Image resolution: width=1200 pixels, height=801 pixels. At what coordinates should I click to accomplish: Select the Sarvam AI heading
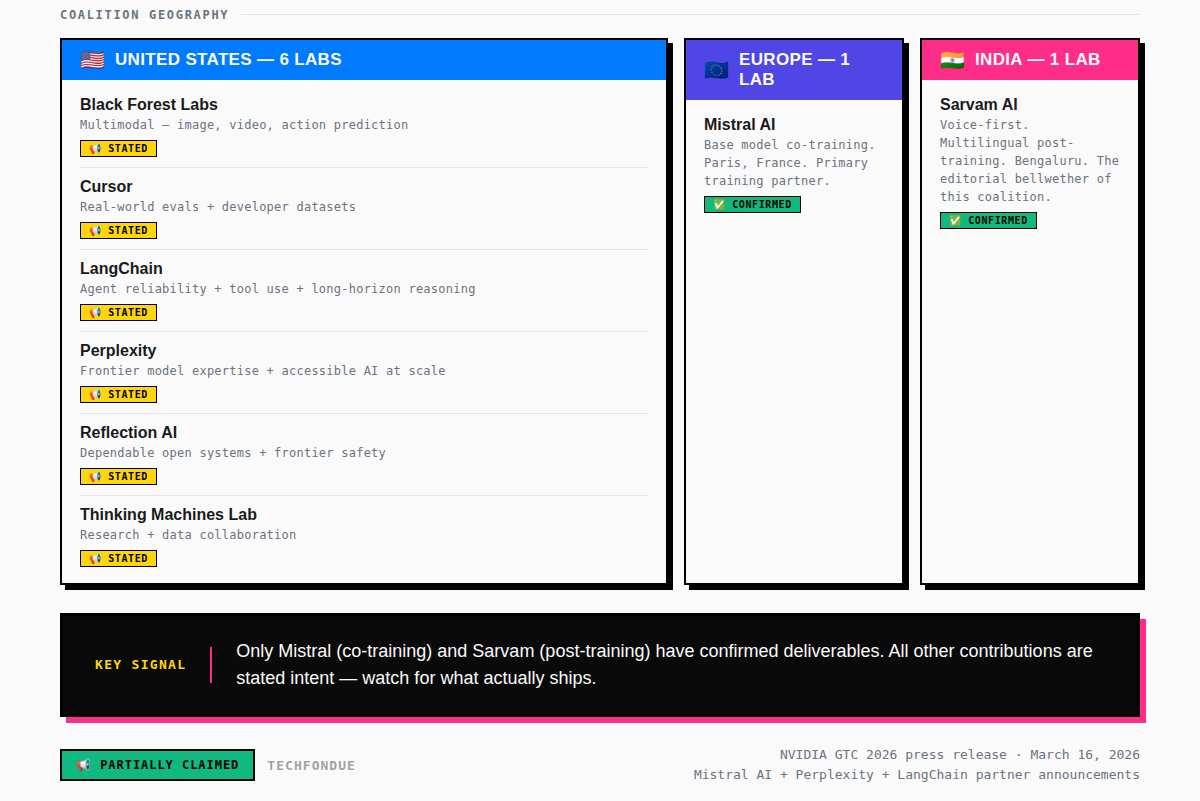coord(979,104)
